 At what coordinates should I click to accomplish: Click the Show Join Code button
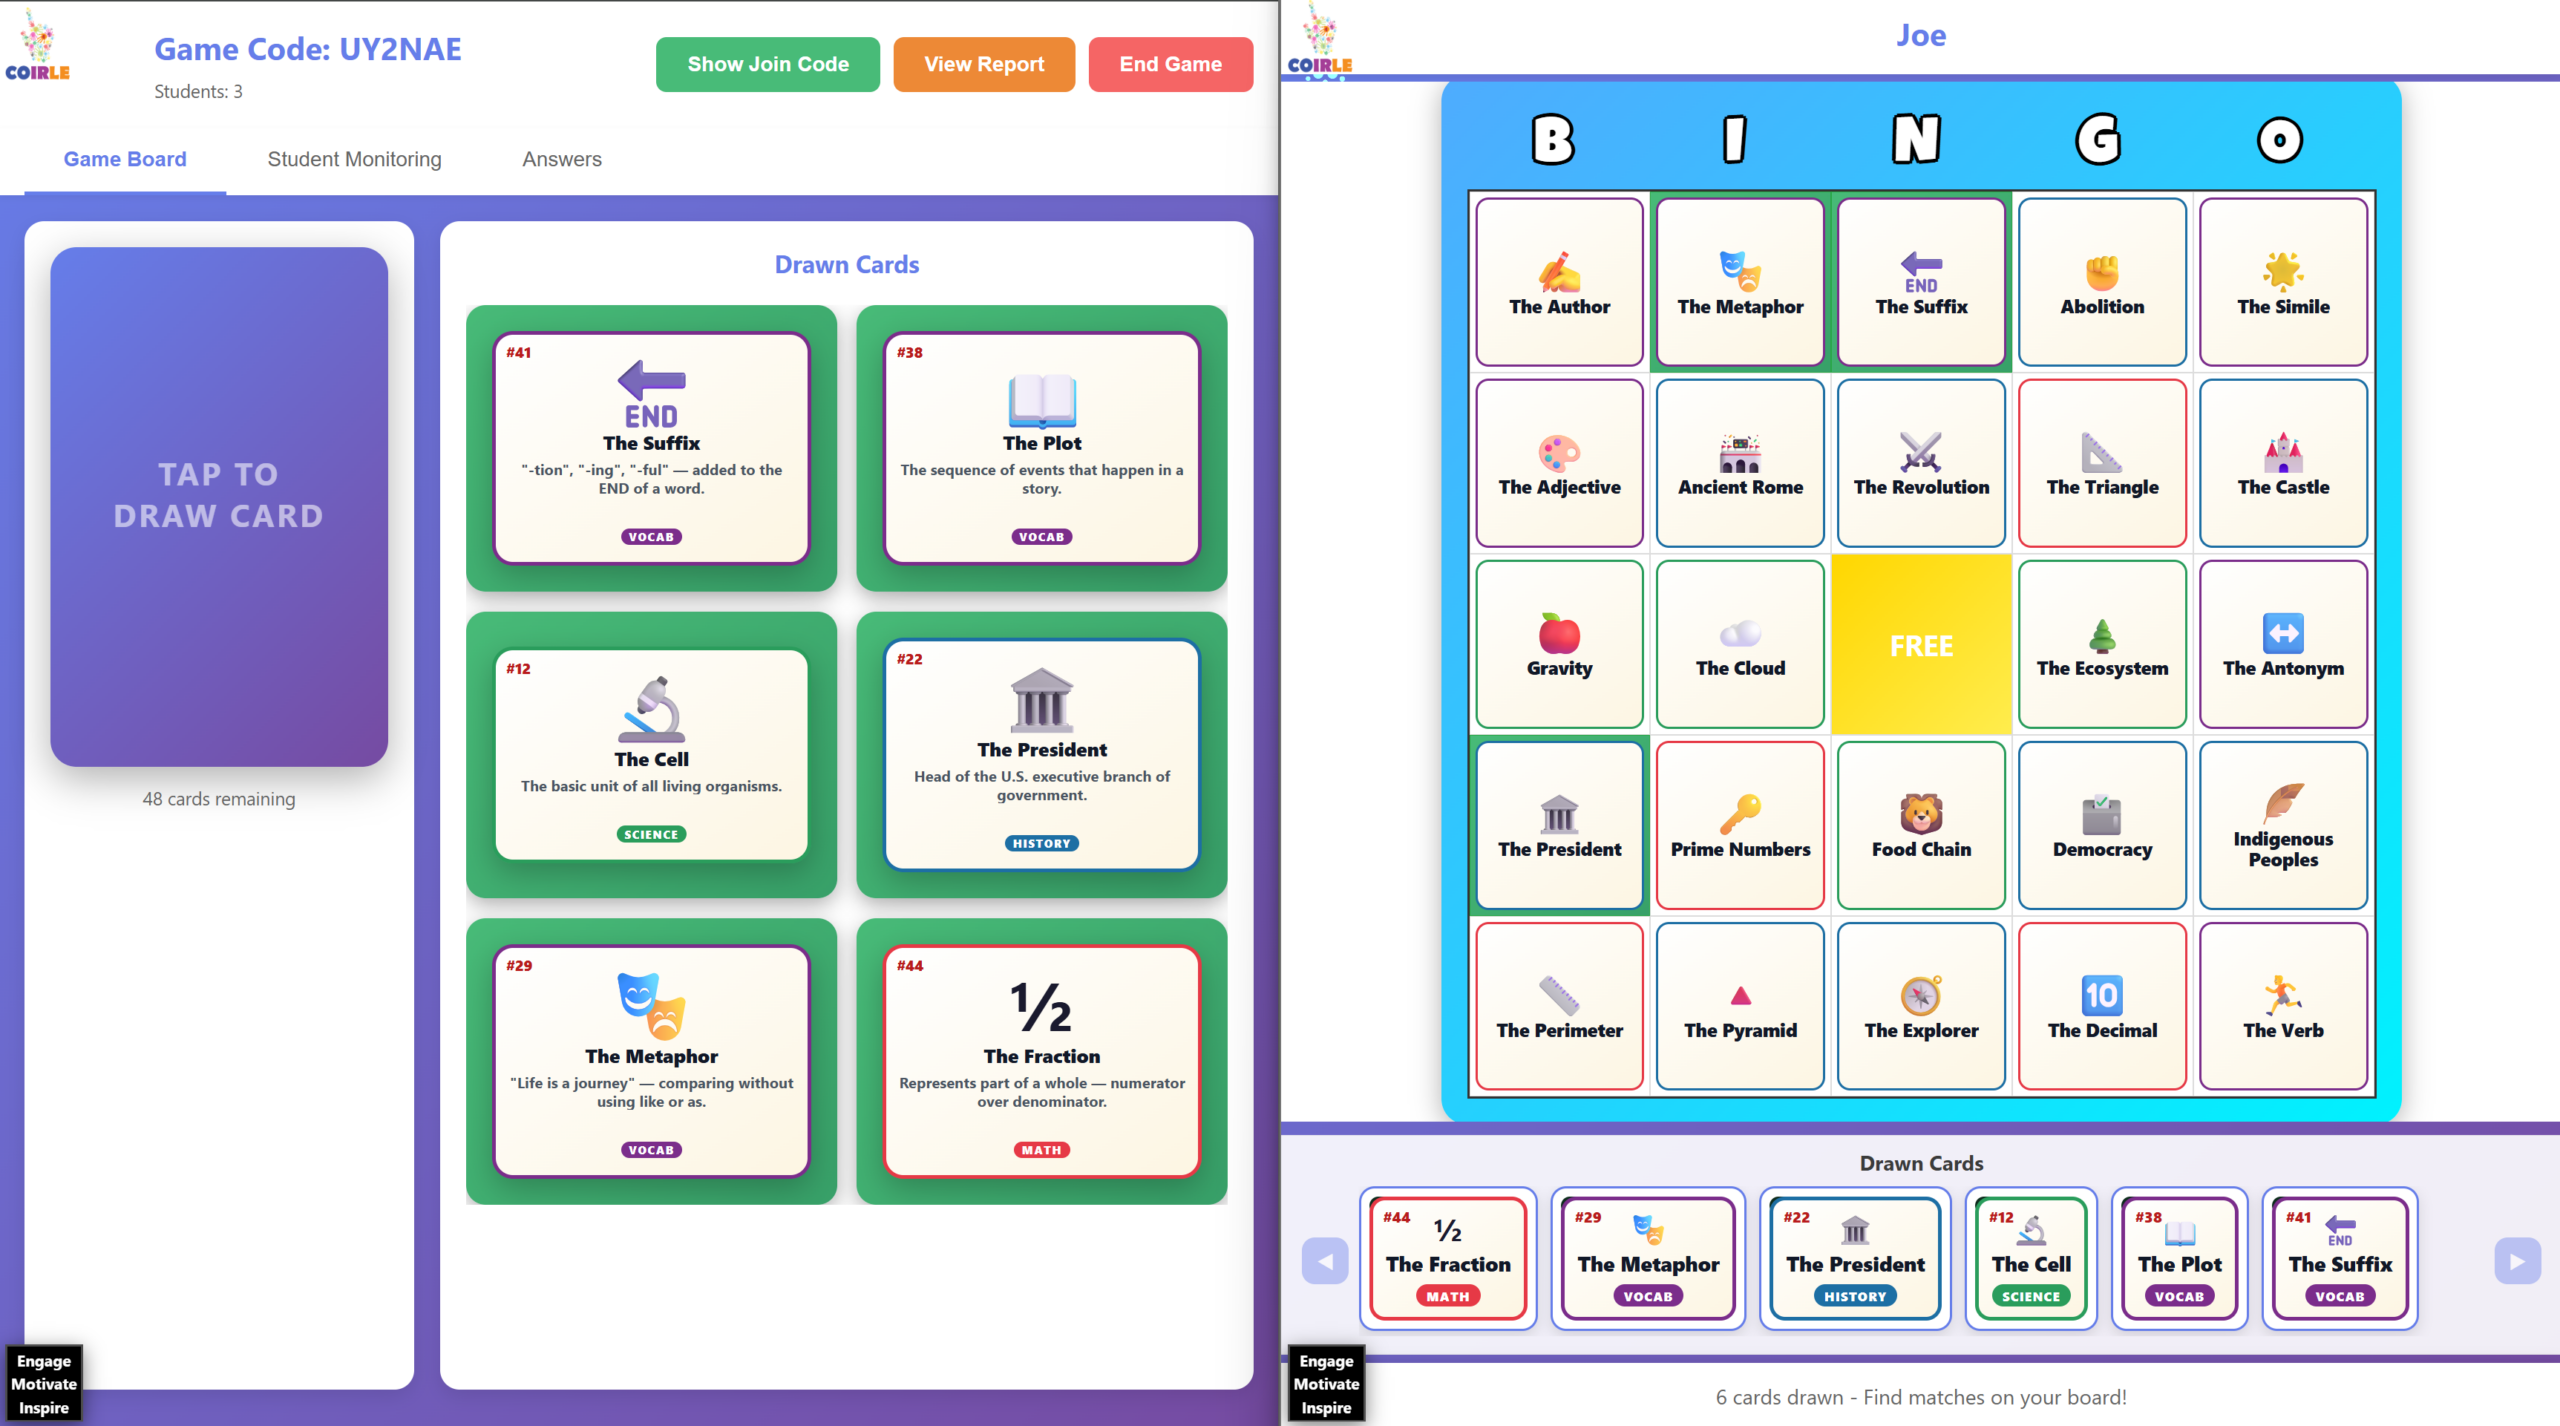(767, 64)
